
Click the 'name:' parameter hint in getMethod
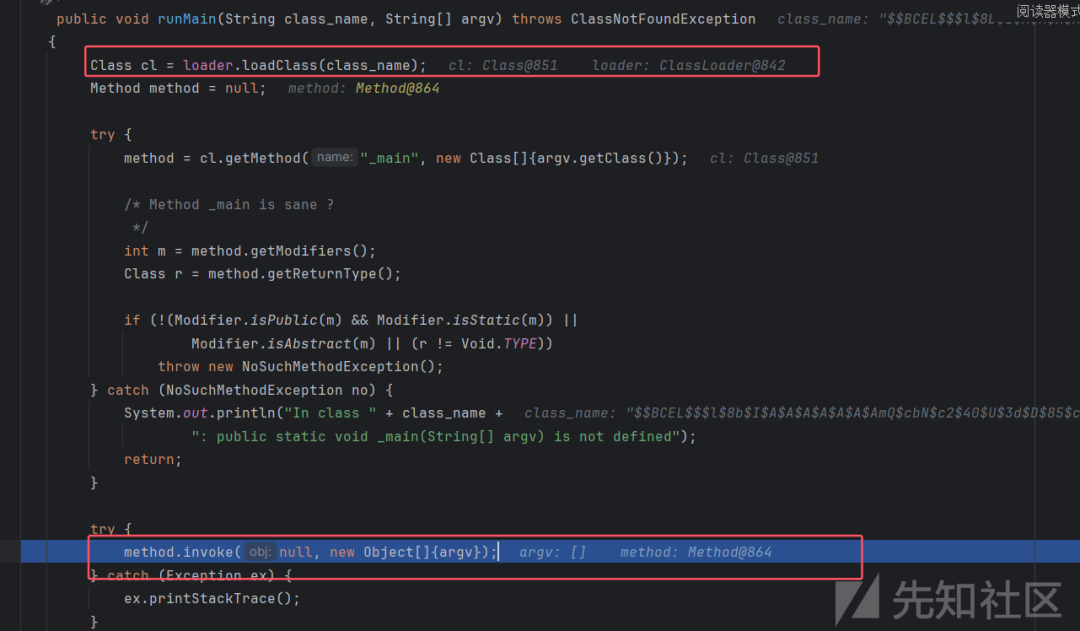coord(334,157)
